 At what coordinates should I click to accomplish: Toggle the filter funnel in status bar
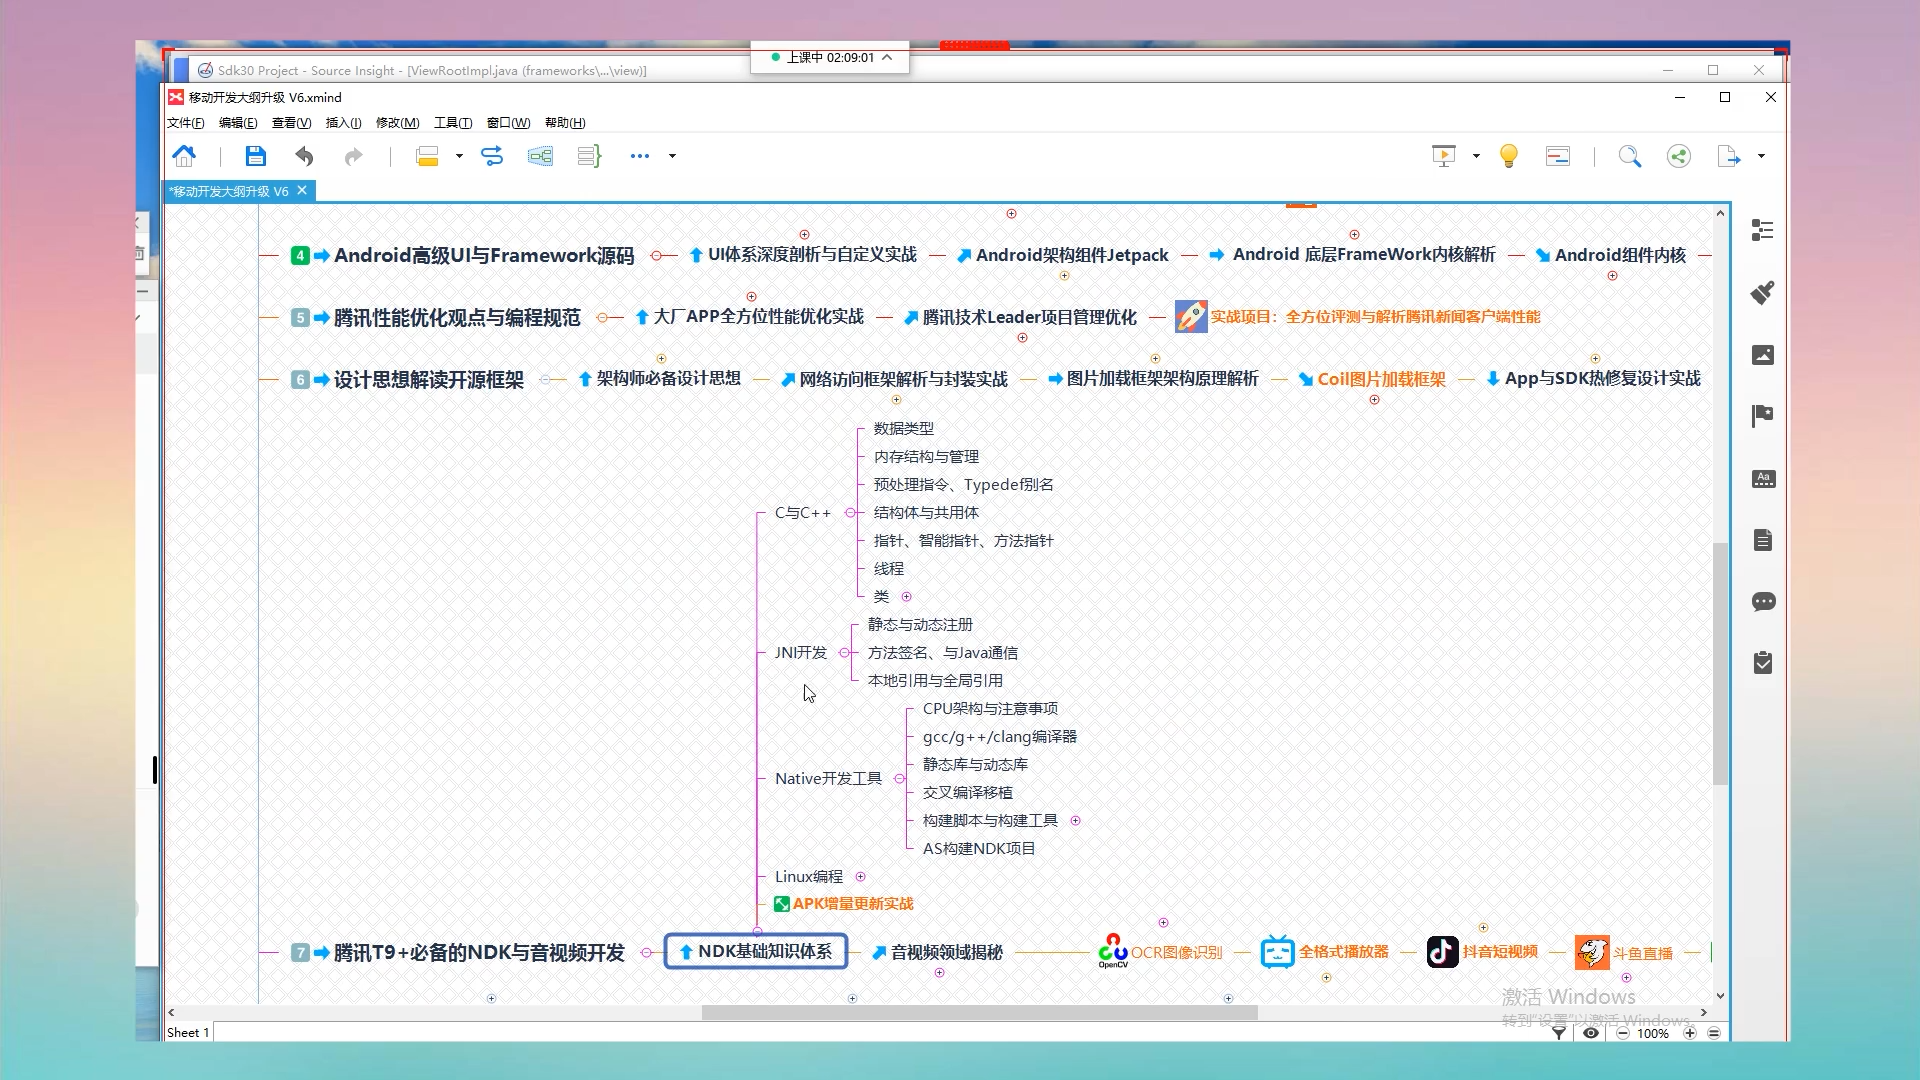(x=1558, y=1033)
